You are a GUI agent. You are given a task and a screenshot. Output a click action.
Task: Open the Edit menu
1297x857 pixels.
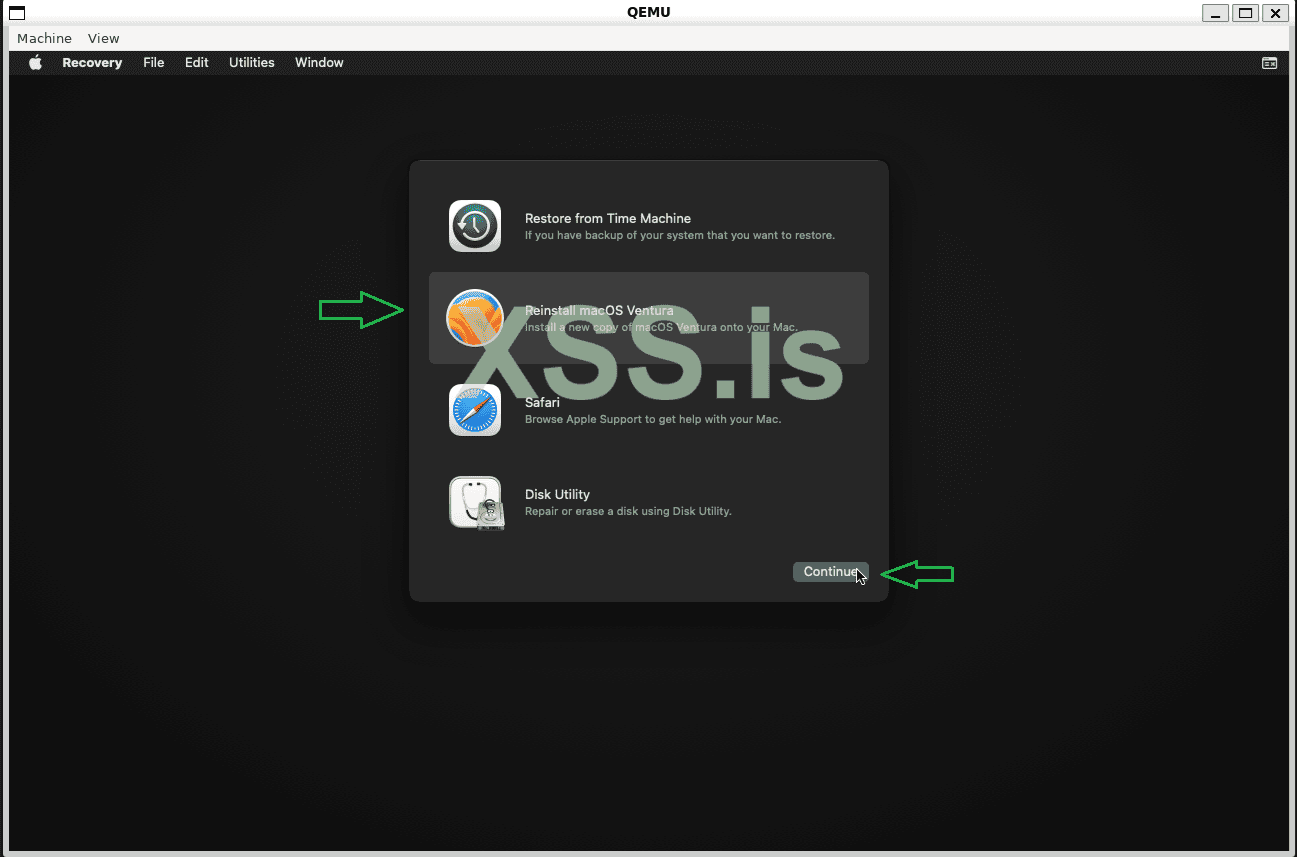pyautogui.click(x=197, y=62)
